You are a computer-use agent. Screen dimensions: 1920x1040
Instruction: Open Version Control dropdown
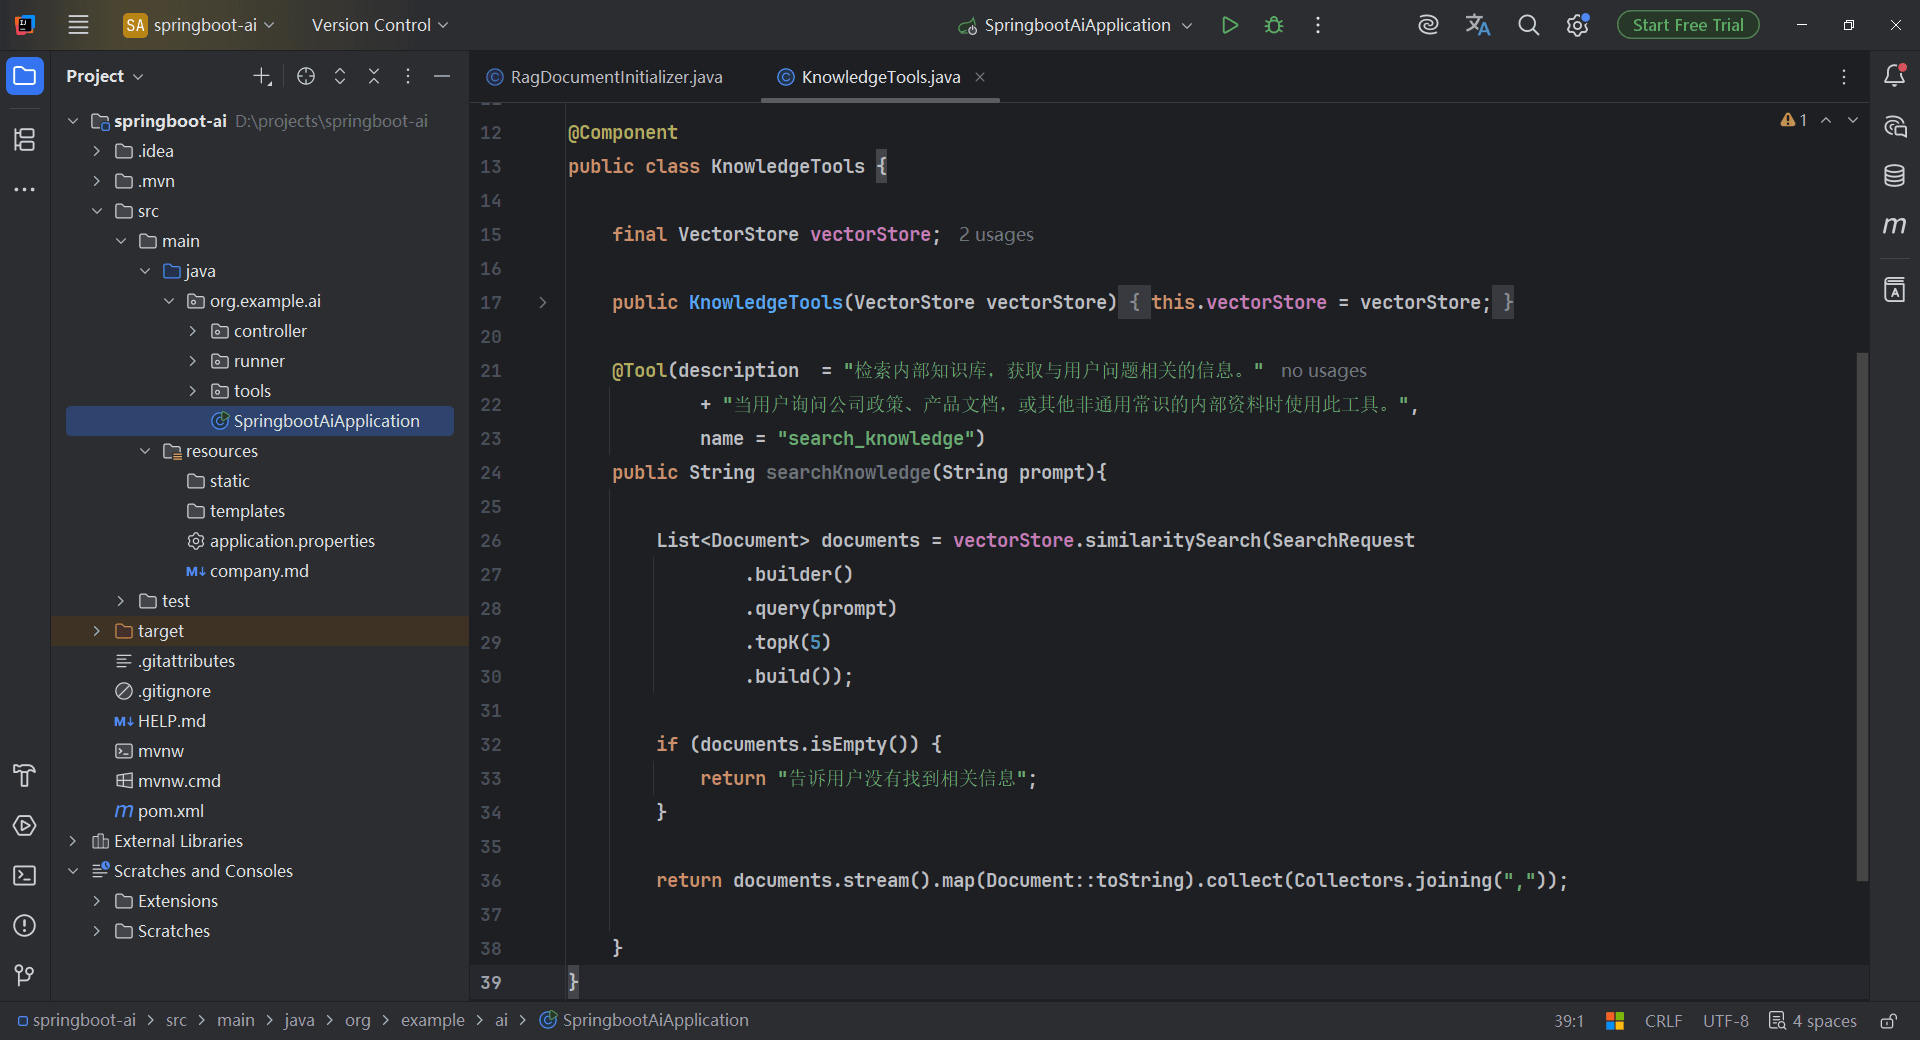point(380,25)
